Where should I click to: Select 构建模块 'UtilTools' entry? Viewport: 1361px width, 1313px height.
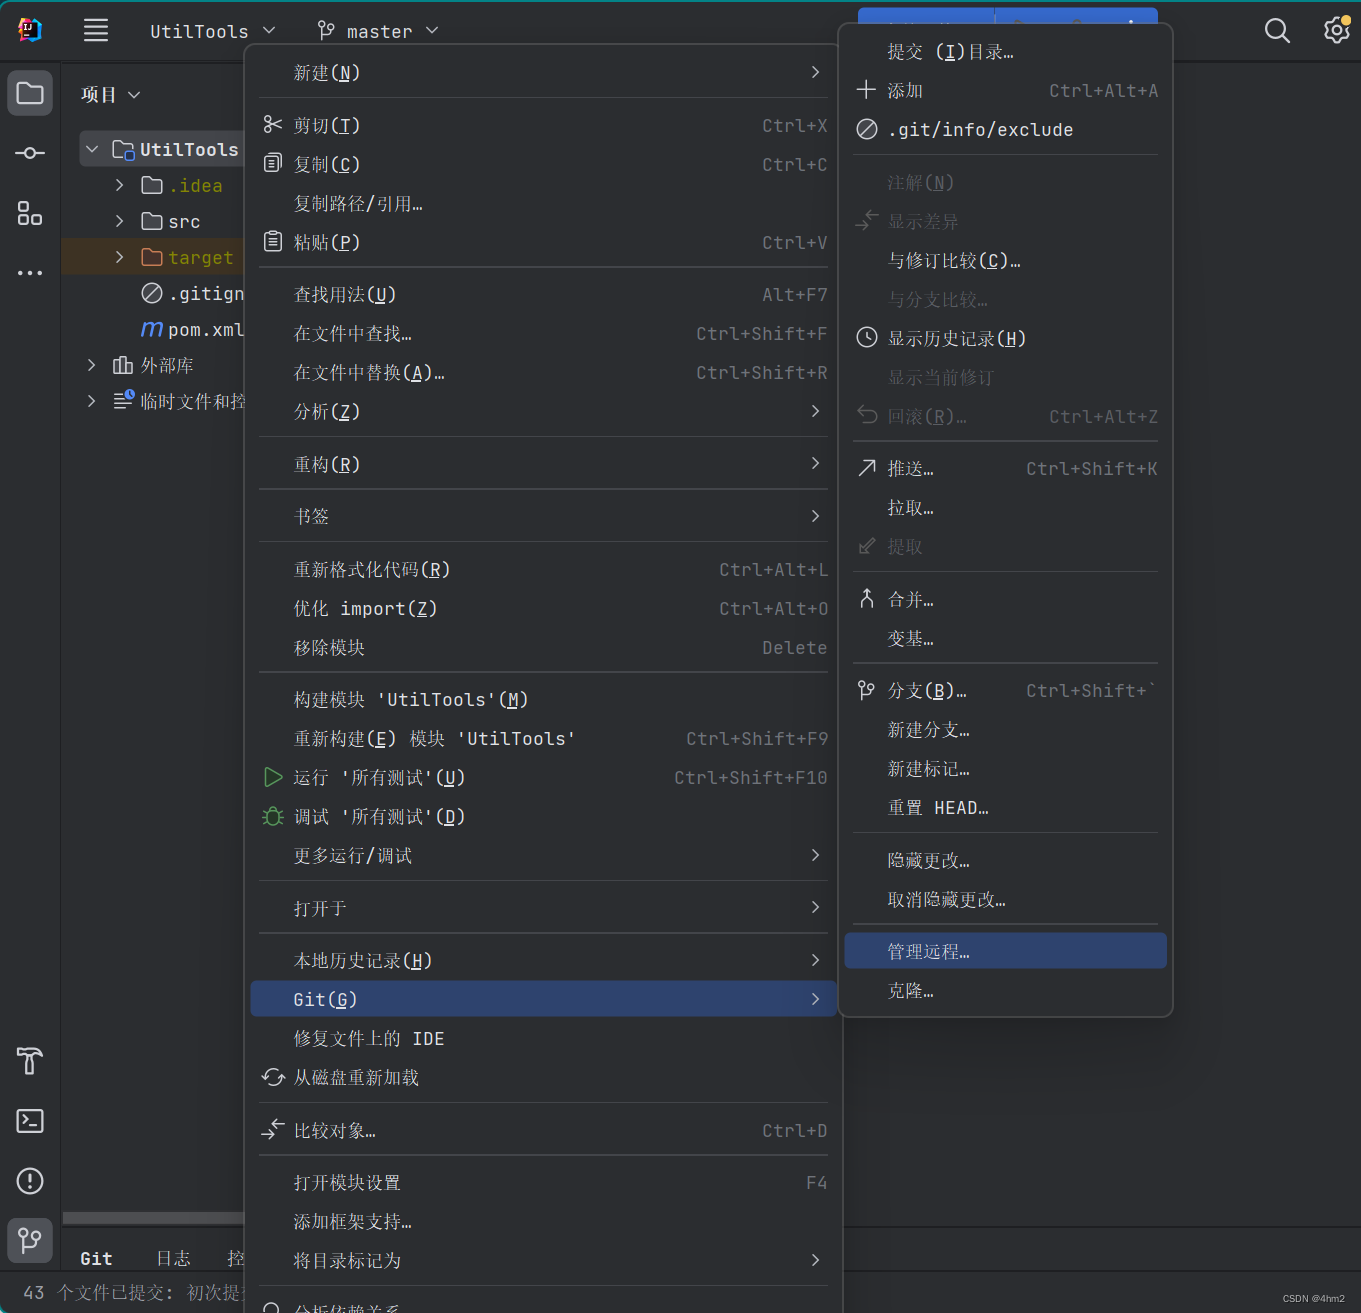tap(543, 699)
